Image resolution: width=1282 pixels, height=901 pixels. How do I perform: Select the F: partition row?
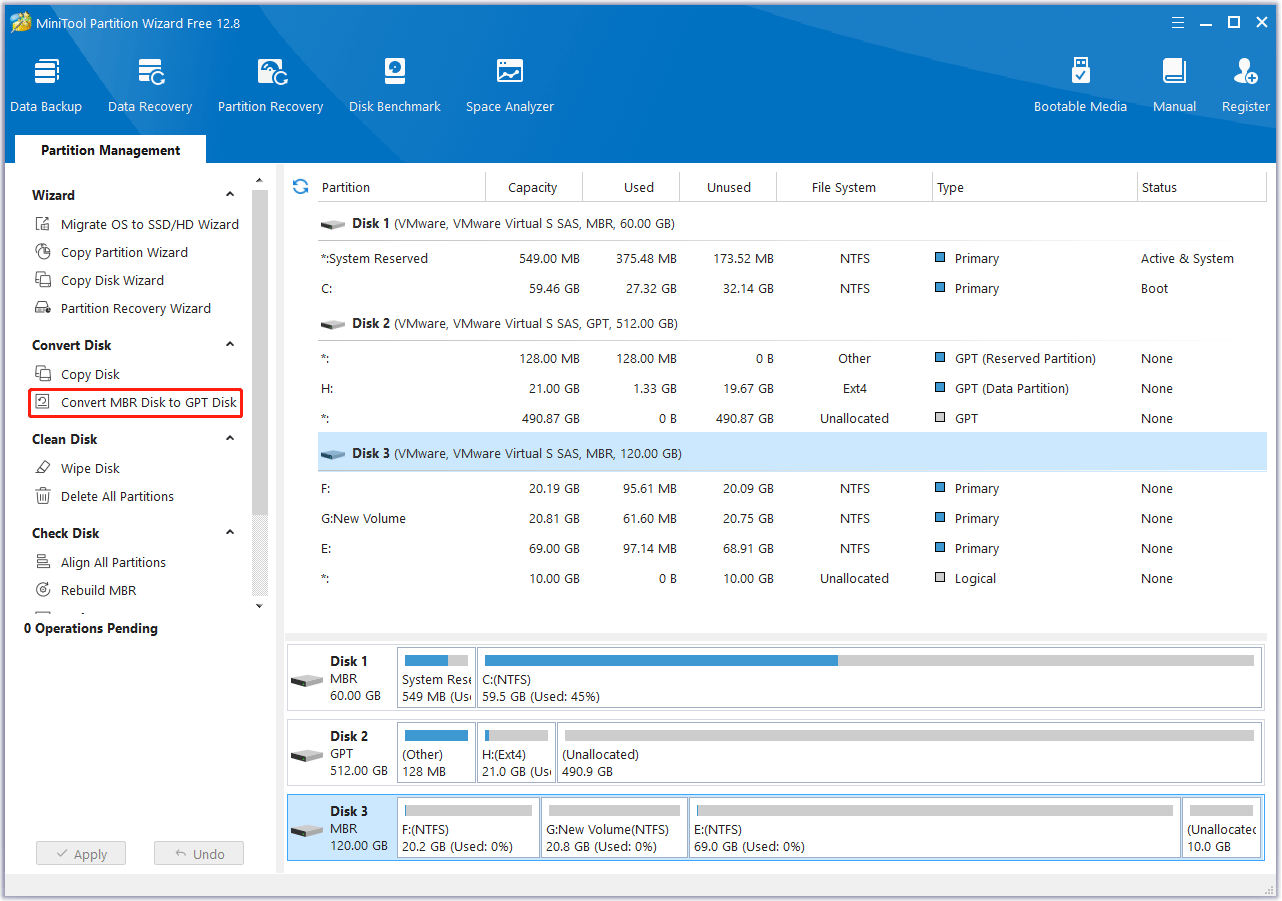pyautogui.click(x=792, y=488)
